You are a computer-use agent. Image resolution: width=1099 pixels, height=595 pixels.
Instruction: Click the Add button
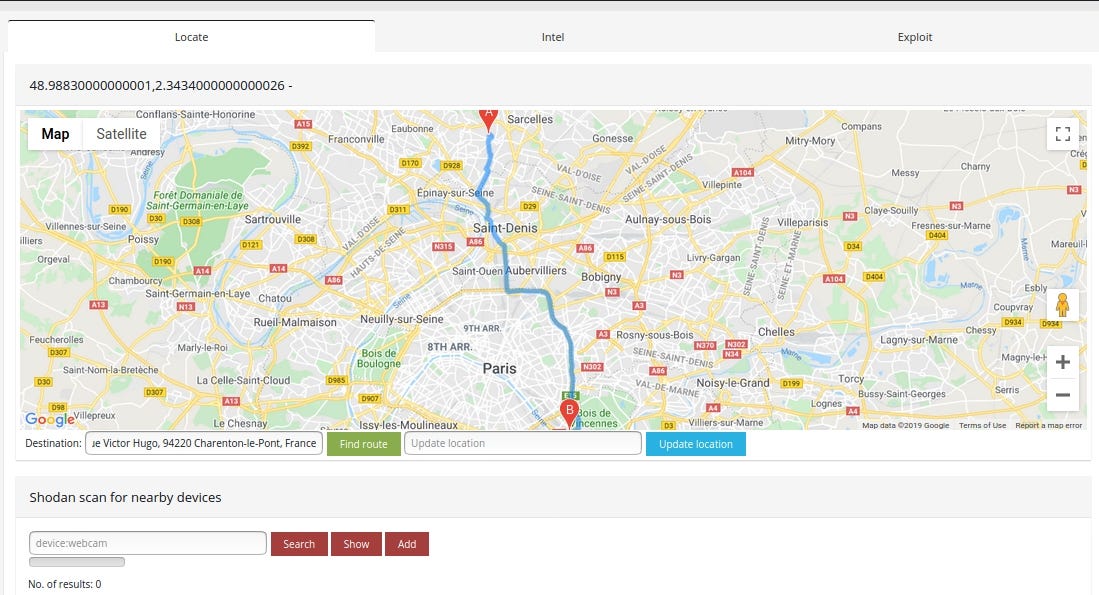click(407, 544)
